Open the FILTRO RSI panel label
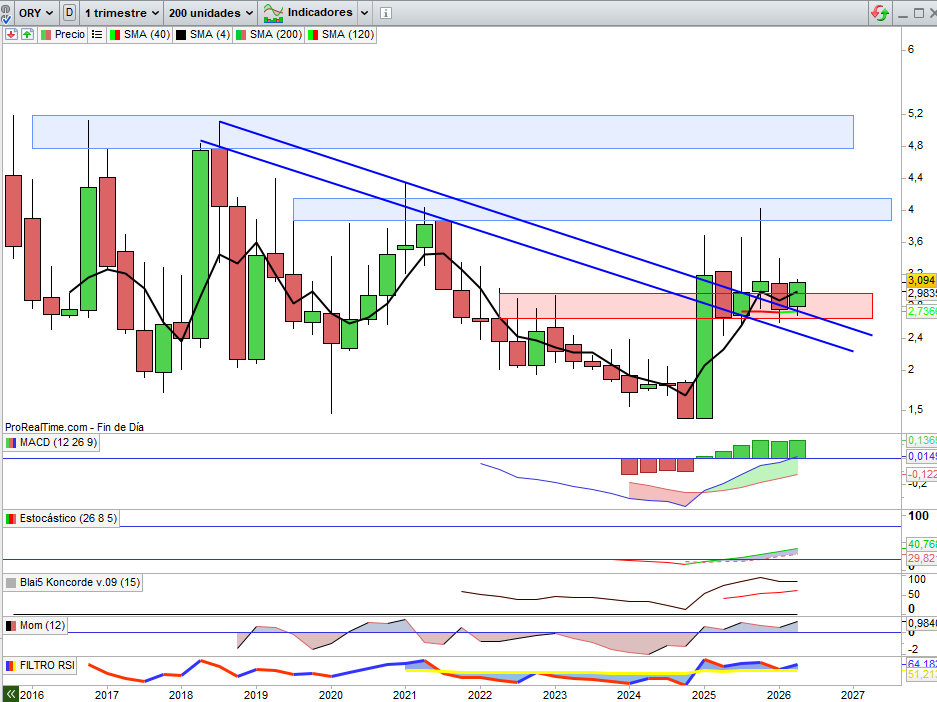This screenshot has width=937, height=702. pos(47,666)
